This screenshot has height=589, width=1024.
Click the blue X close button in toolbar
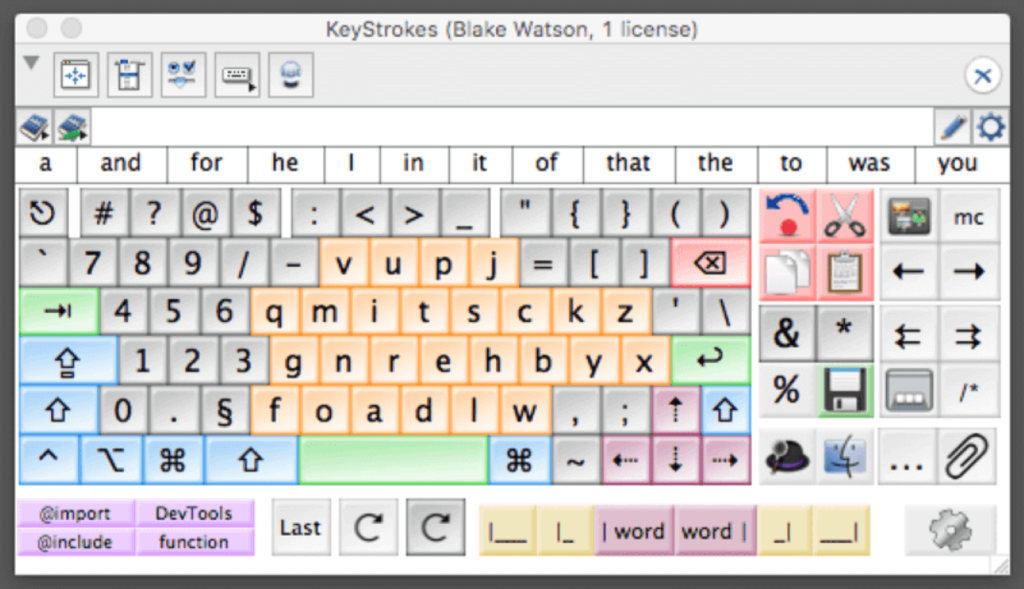[x=982, y=76]
